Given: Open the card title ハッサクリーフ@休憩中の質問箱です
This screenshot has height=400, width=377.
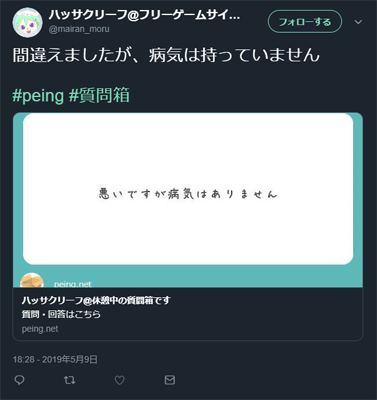Looking at the screenshot, I should [96, 300].
